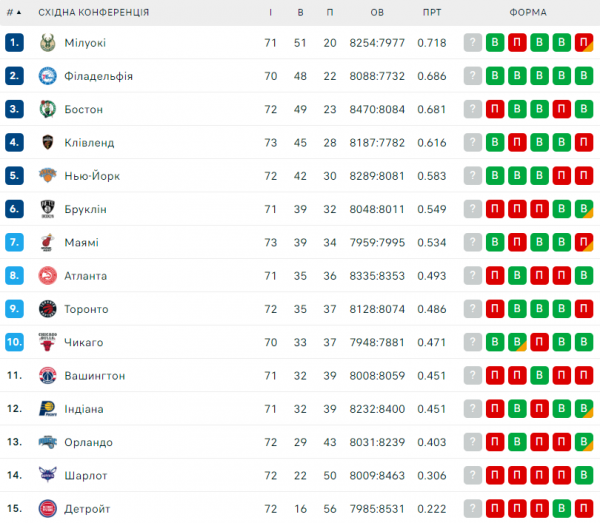Sort standings by ПРТ percentage column
The width and height of the screenshot is (600, 523).
(x=432, y=12)
